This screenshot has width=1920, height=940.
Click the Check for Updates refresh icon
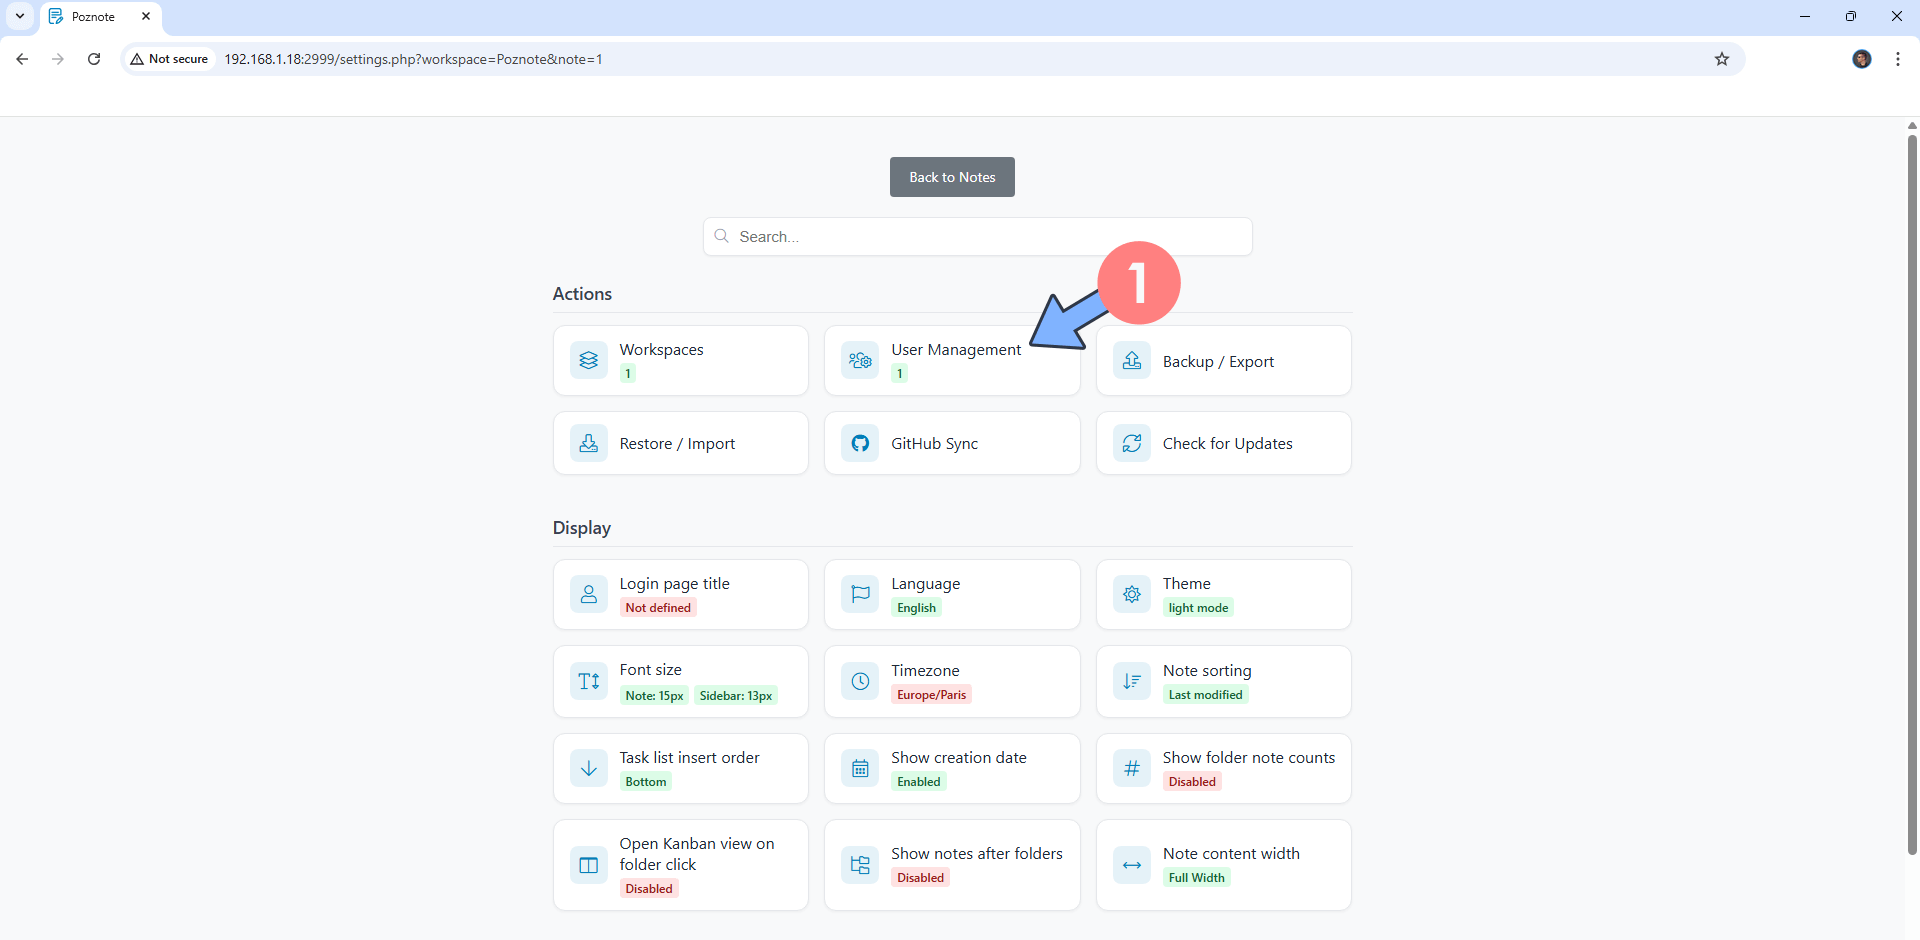[1131, 443]
